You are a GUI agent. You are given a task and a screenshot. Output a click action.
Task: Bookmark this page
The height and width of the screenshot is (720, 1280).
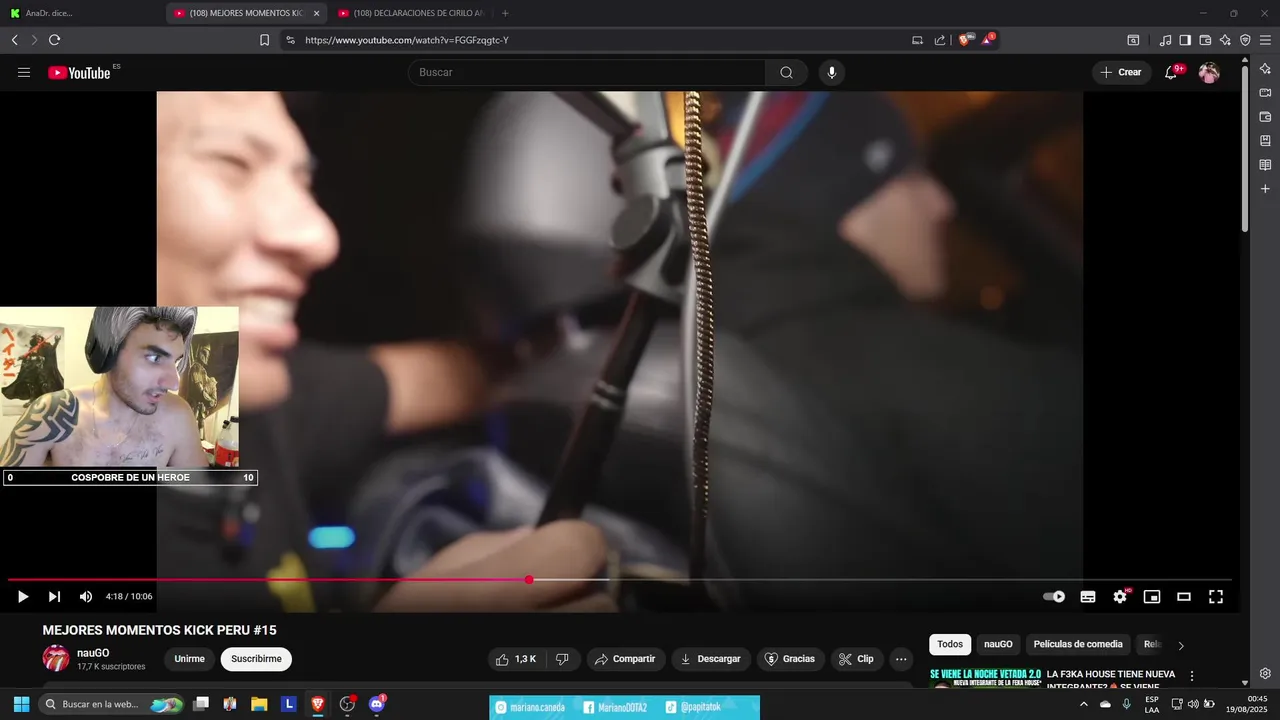(264, 40)
